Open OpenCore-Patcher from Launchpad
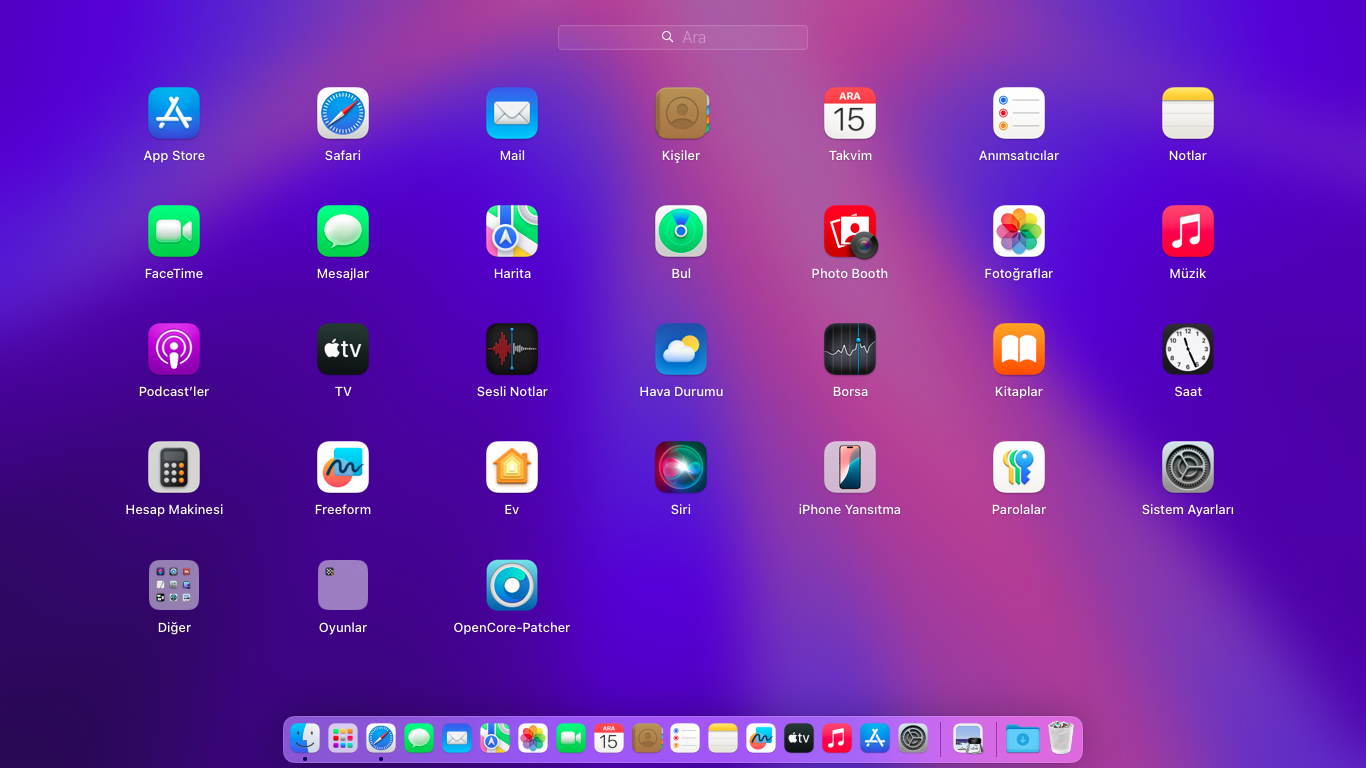 (511, 585)
